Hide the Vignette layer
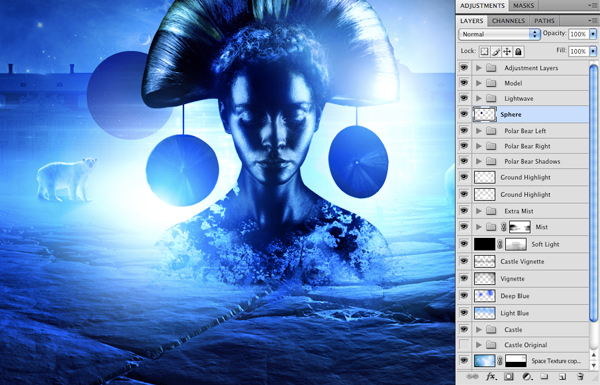Image resolution: width=600 pixels, height=385 pixels. point(464,278)
